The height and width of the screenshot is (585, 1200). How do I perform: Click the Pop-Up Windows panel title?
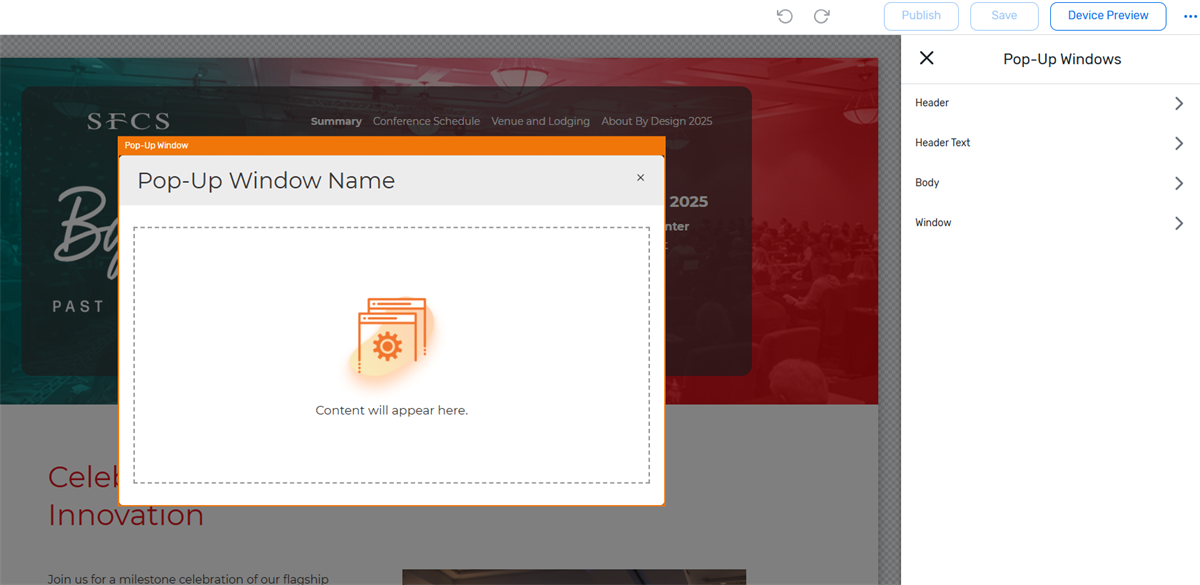1062,59
